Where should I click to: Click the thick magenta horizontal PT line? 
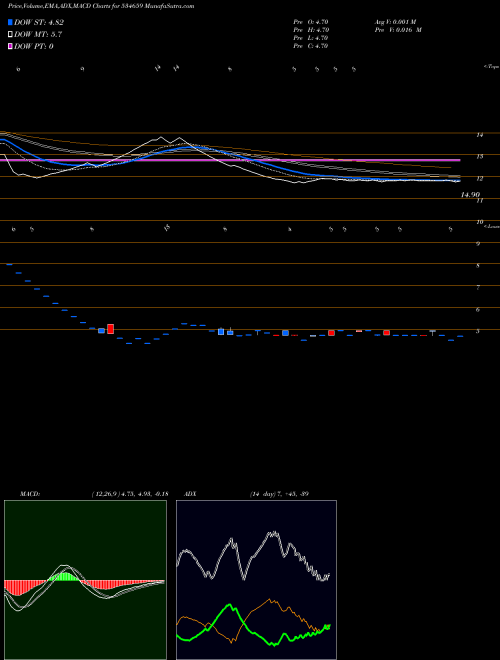click(230, 160)
